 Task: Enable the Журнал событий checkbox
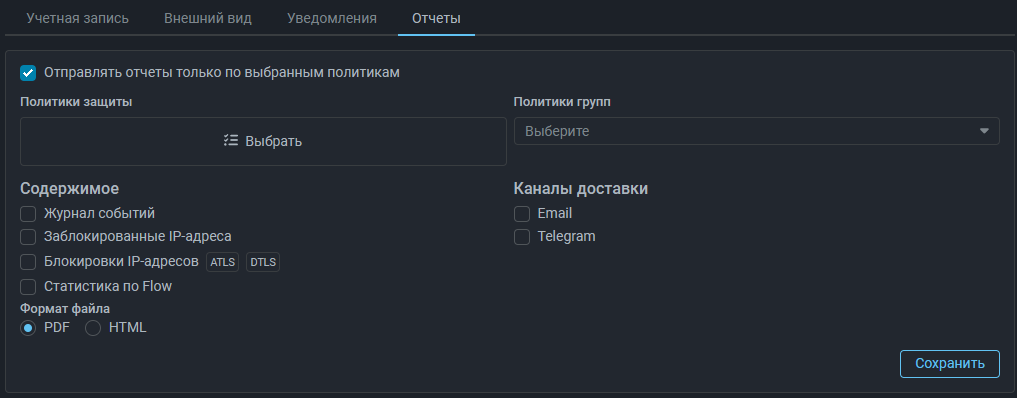tap(28, 214)
